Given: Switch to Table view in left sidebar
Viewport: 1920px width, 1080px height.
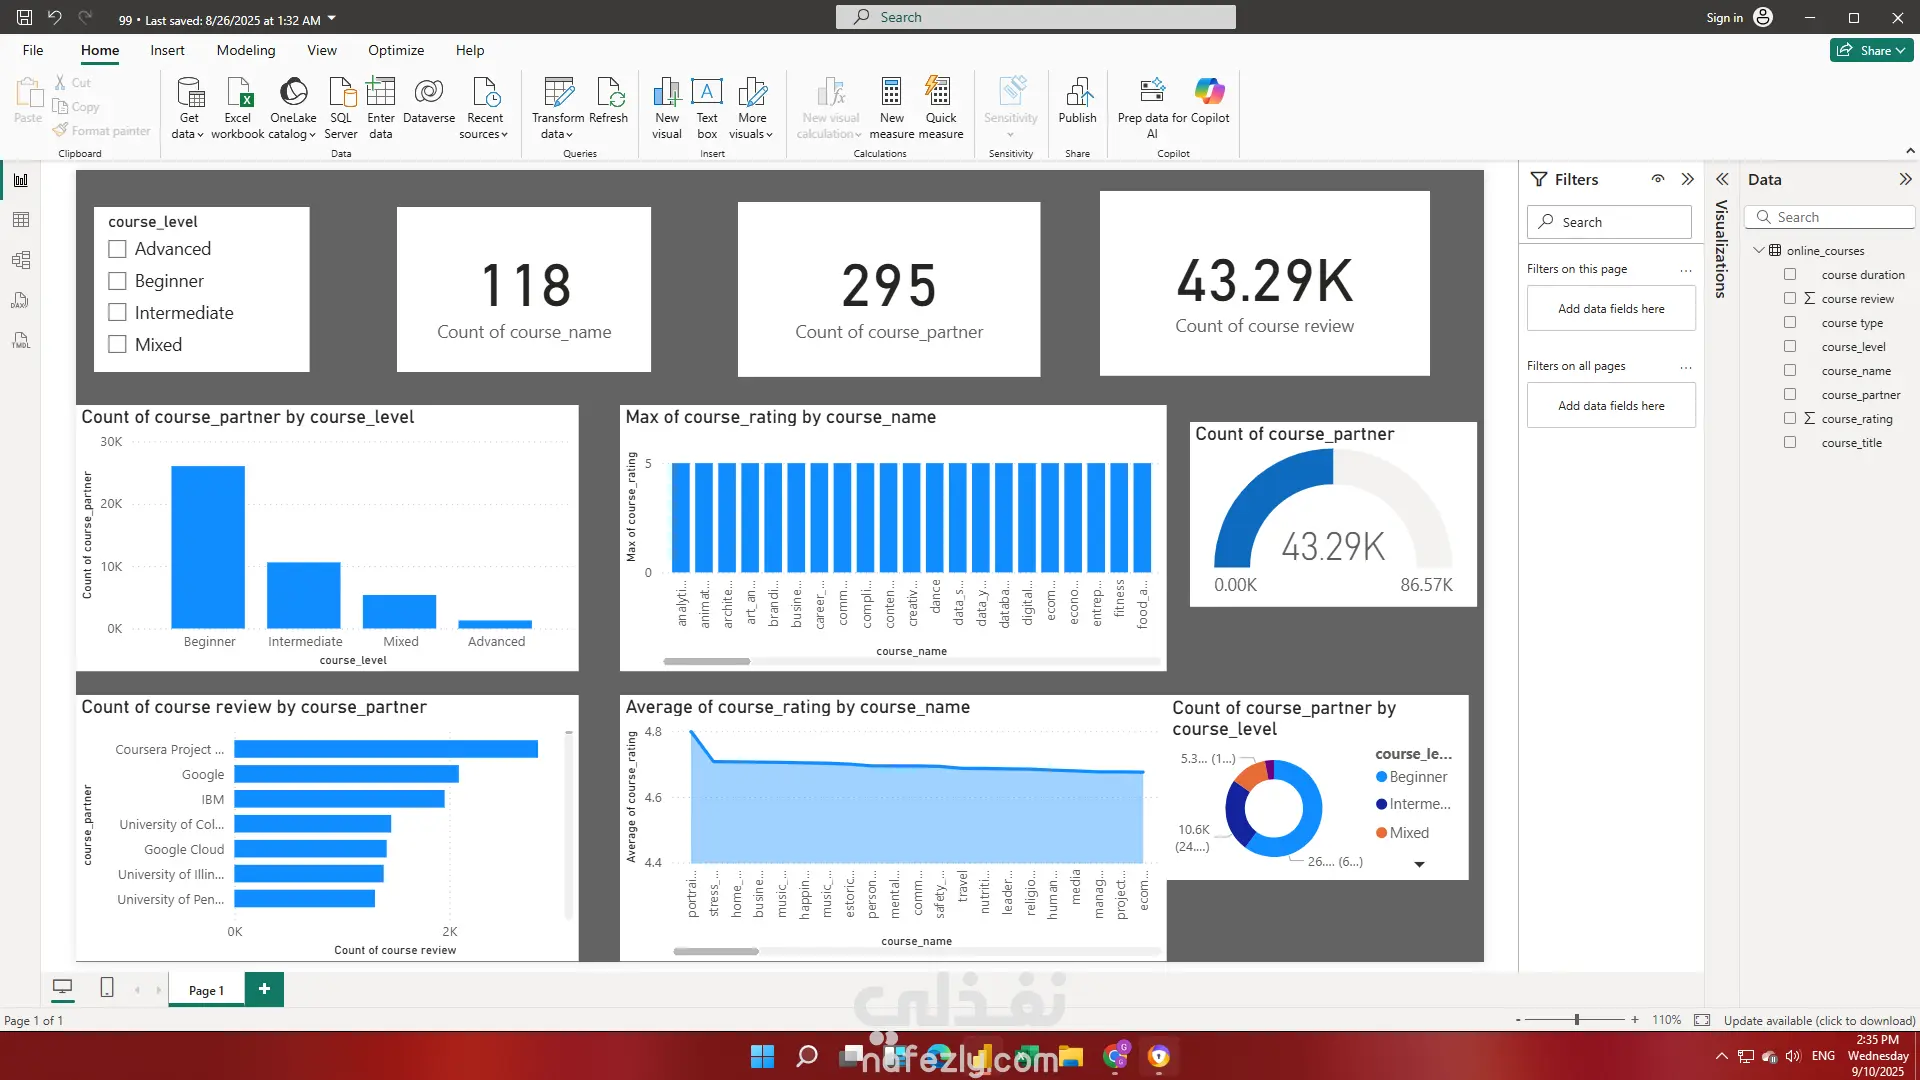Looking at the screenshot, I should 21,220.
